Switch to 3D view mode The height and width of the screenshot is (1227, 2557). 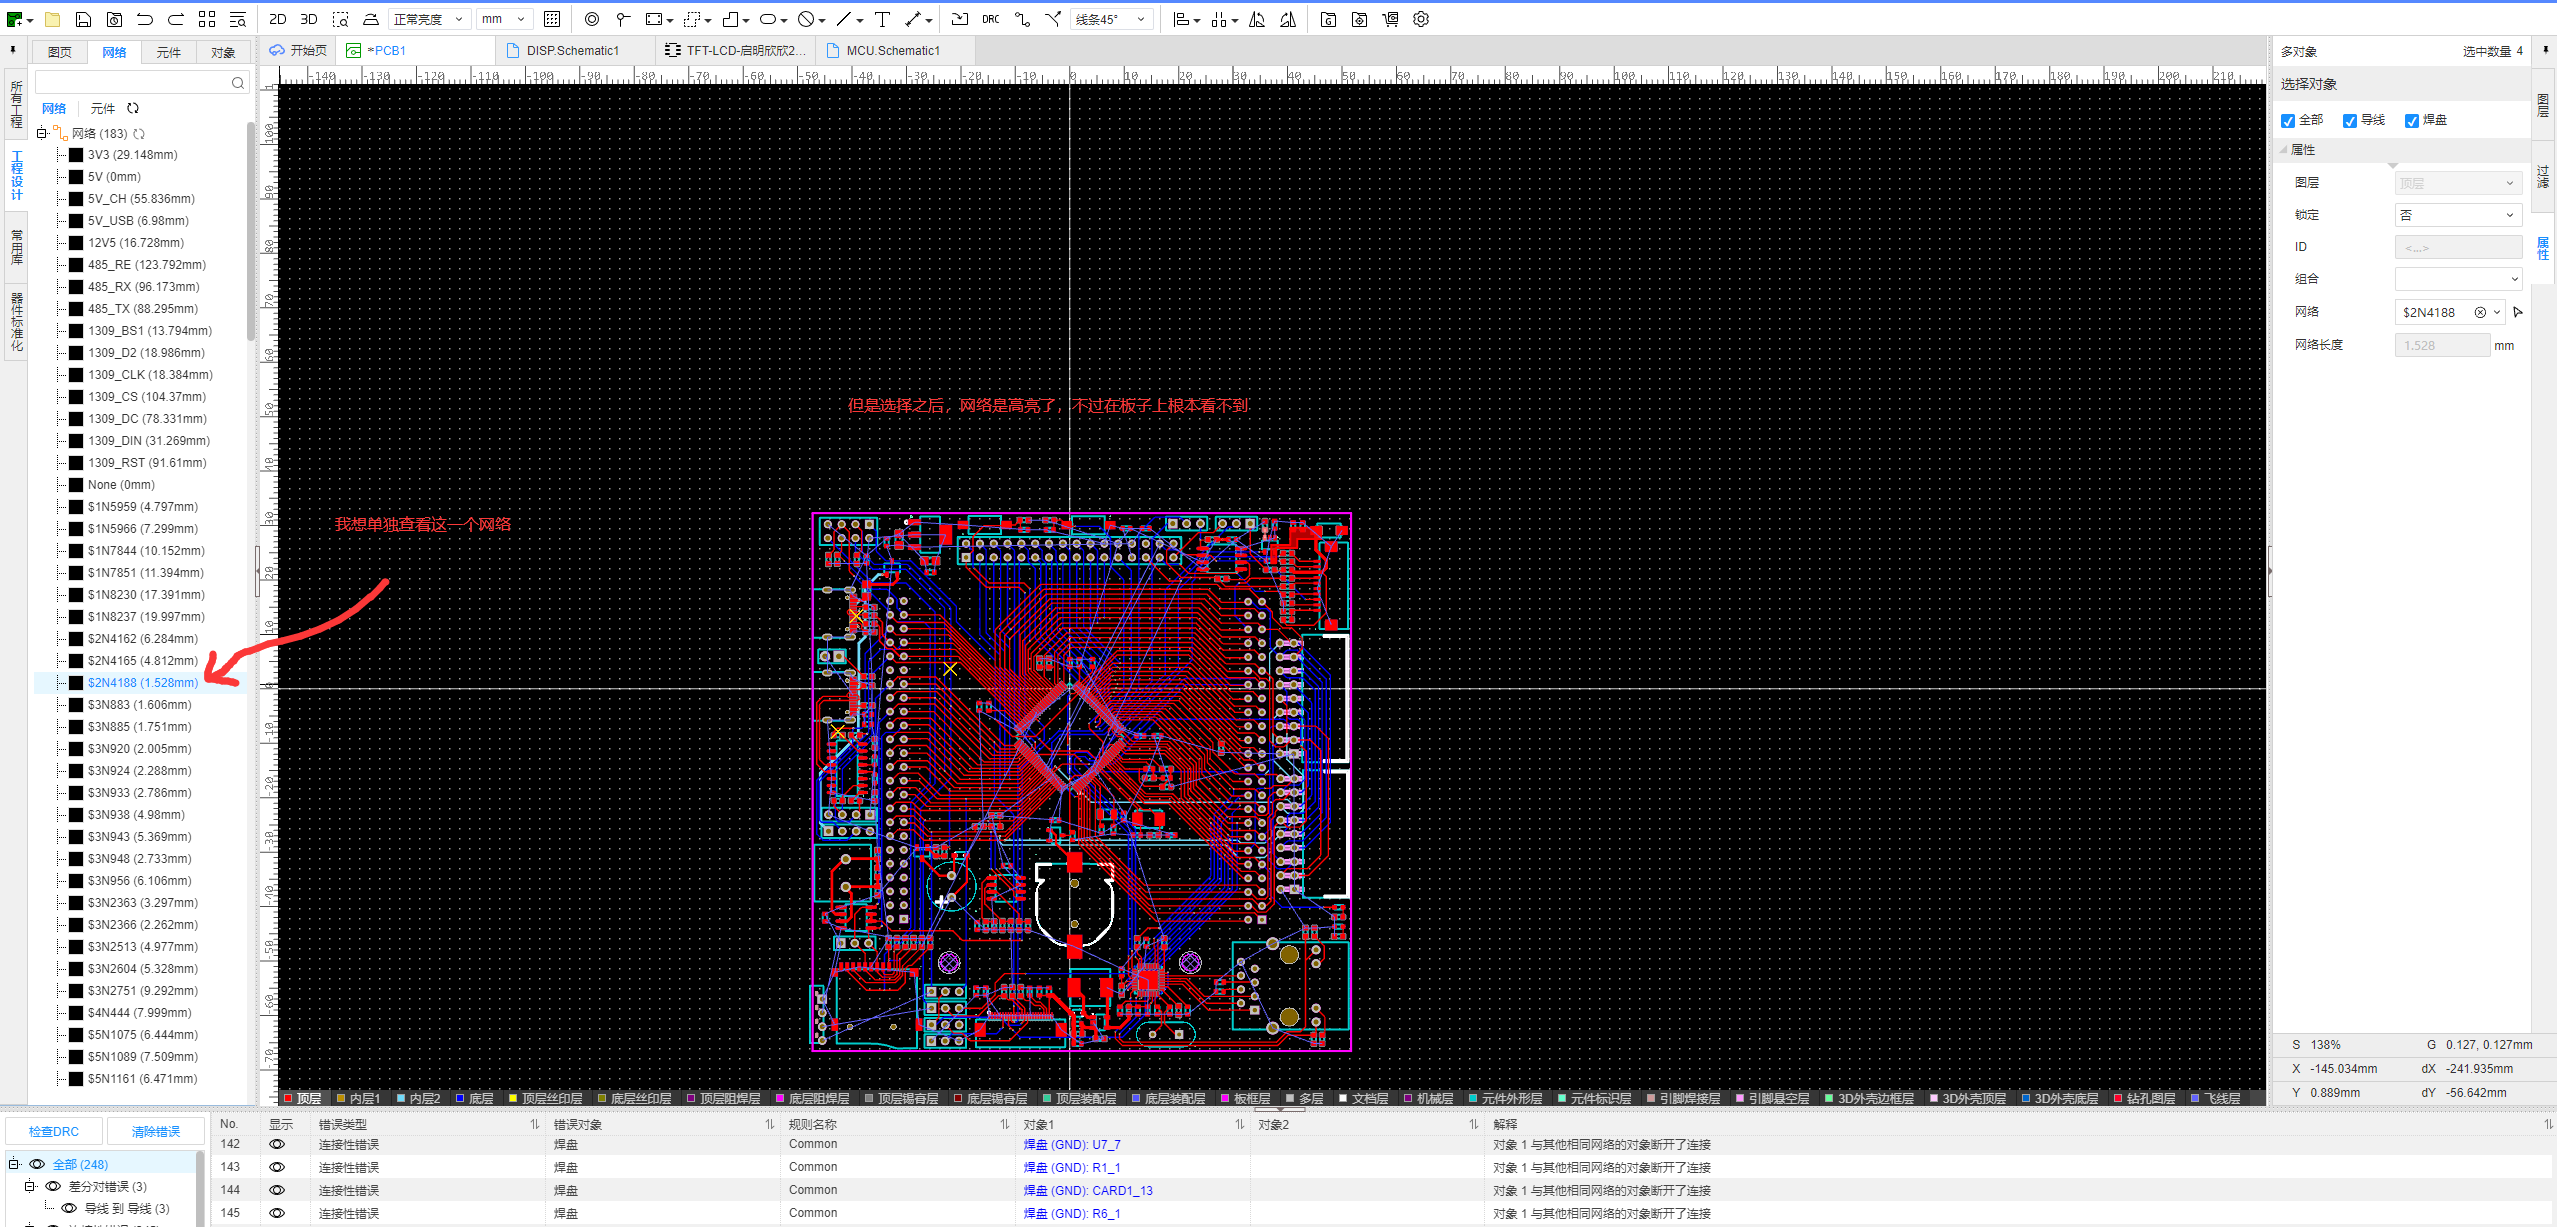click(x=309, y=19)
